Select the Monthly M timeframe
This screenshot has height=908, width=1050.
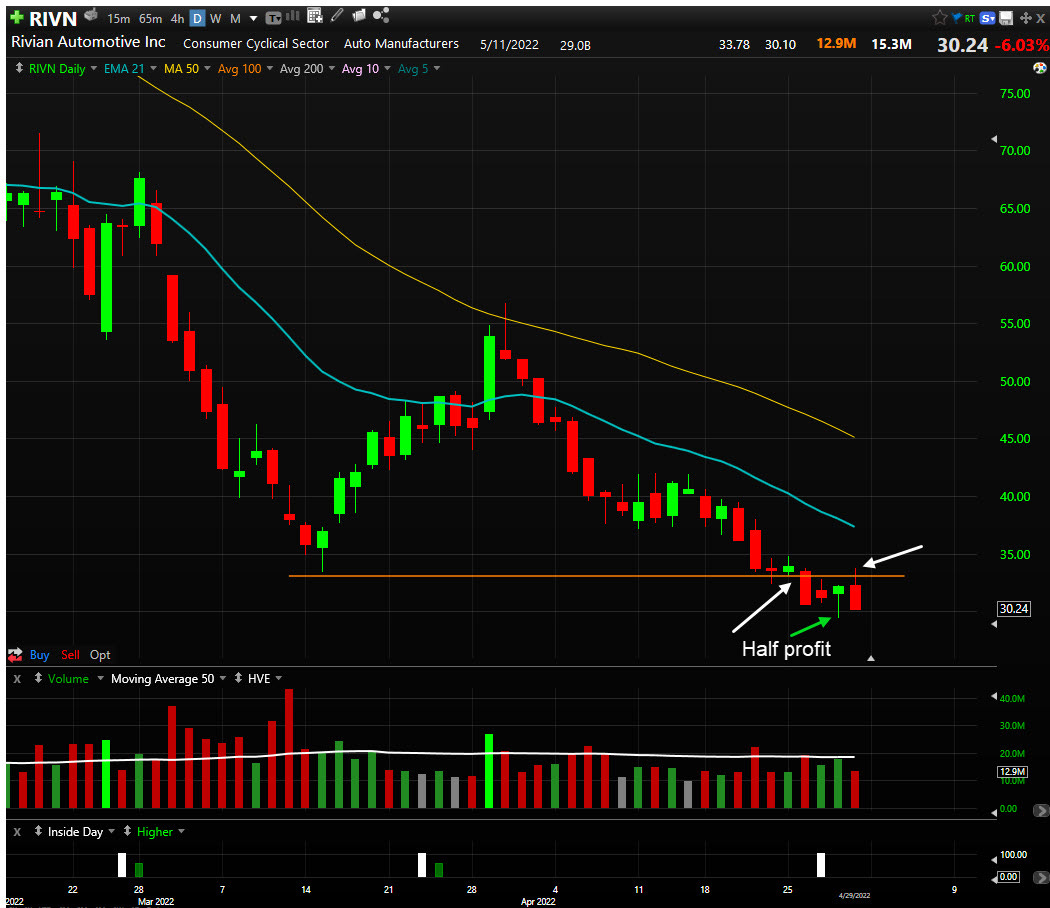click(x=235, y=19)
